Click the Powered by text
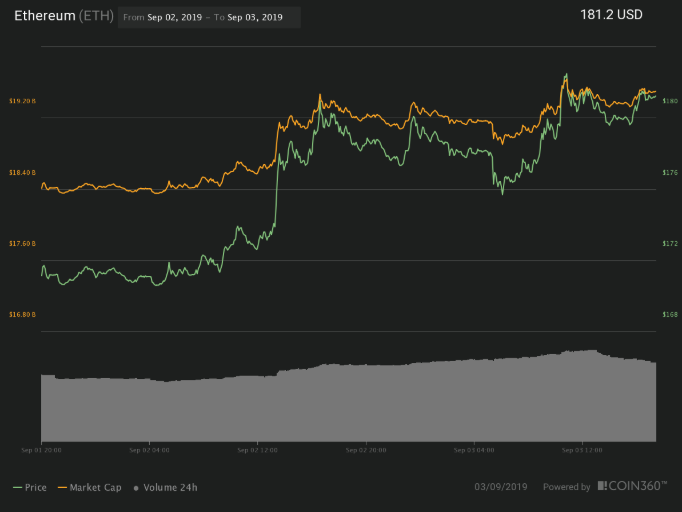This screenshot has width=682, height=512. pyautogui.click(x=566, y=487)
